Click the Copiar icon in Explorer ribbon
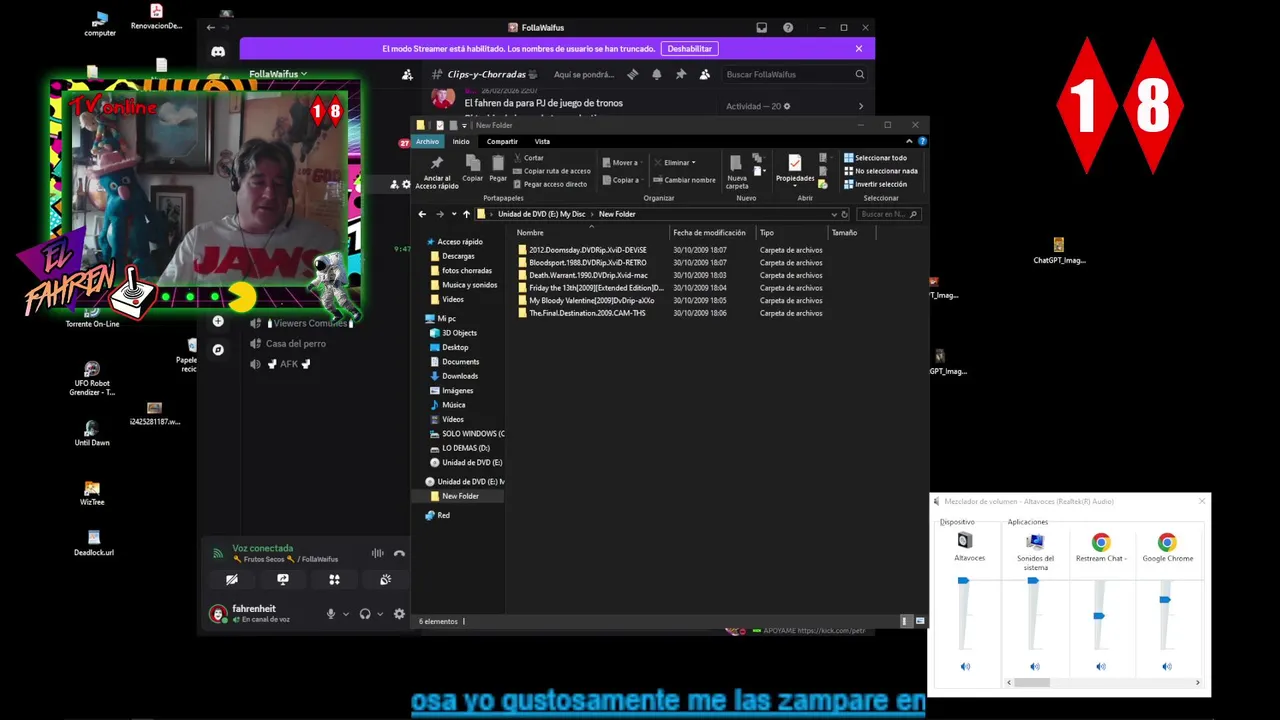This screenshot has height=720, width=1280. [472, 168]
